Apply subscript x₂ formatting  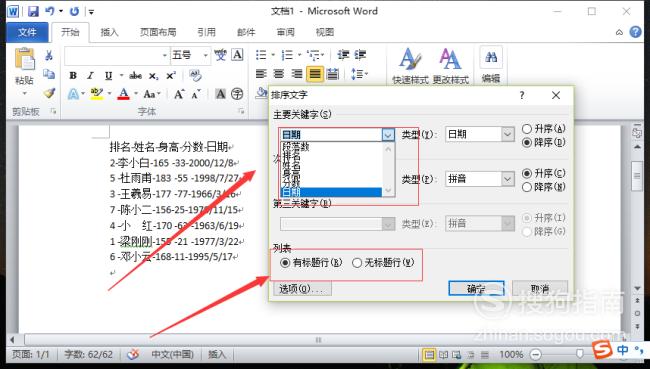point(153,76)
